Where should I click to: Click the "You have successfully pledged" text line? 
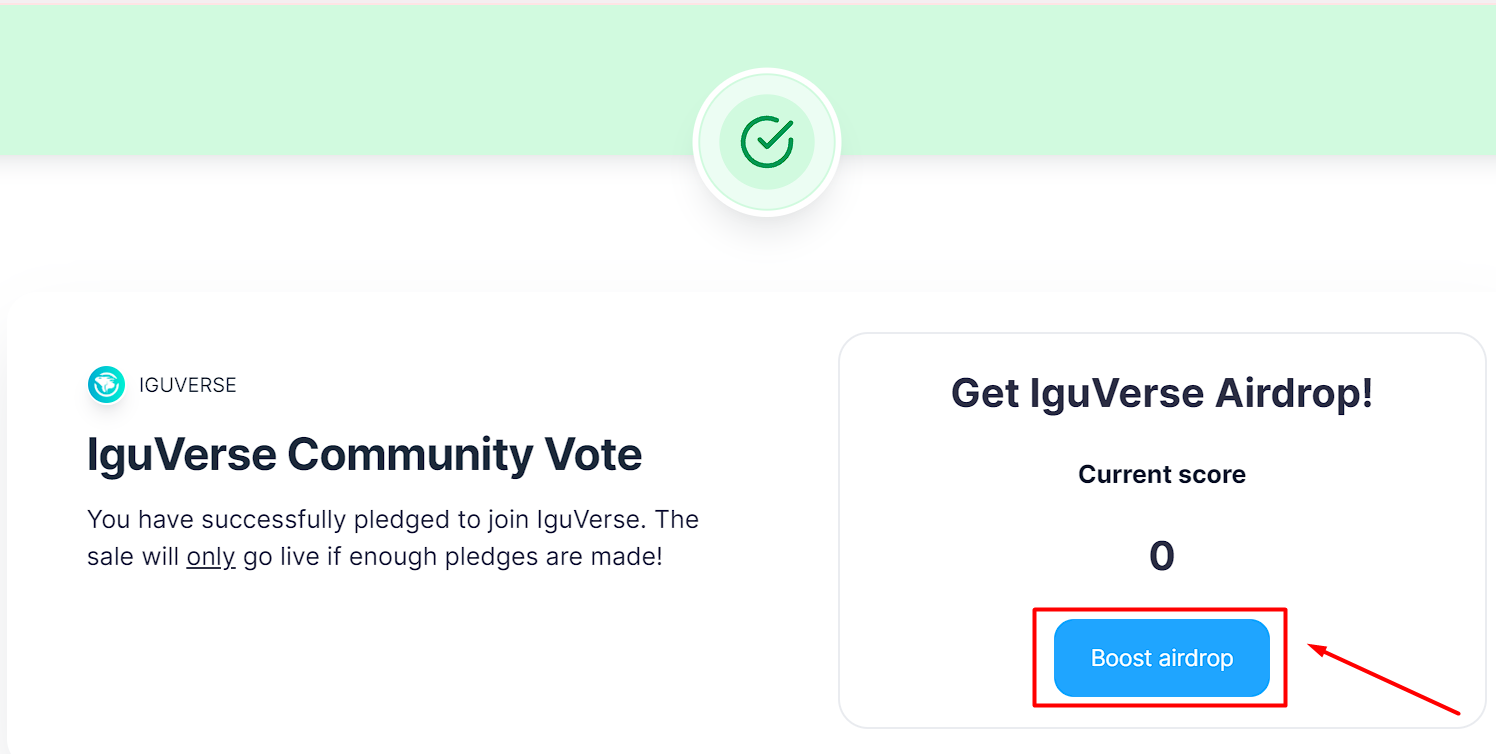click(392, 520)
